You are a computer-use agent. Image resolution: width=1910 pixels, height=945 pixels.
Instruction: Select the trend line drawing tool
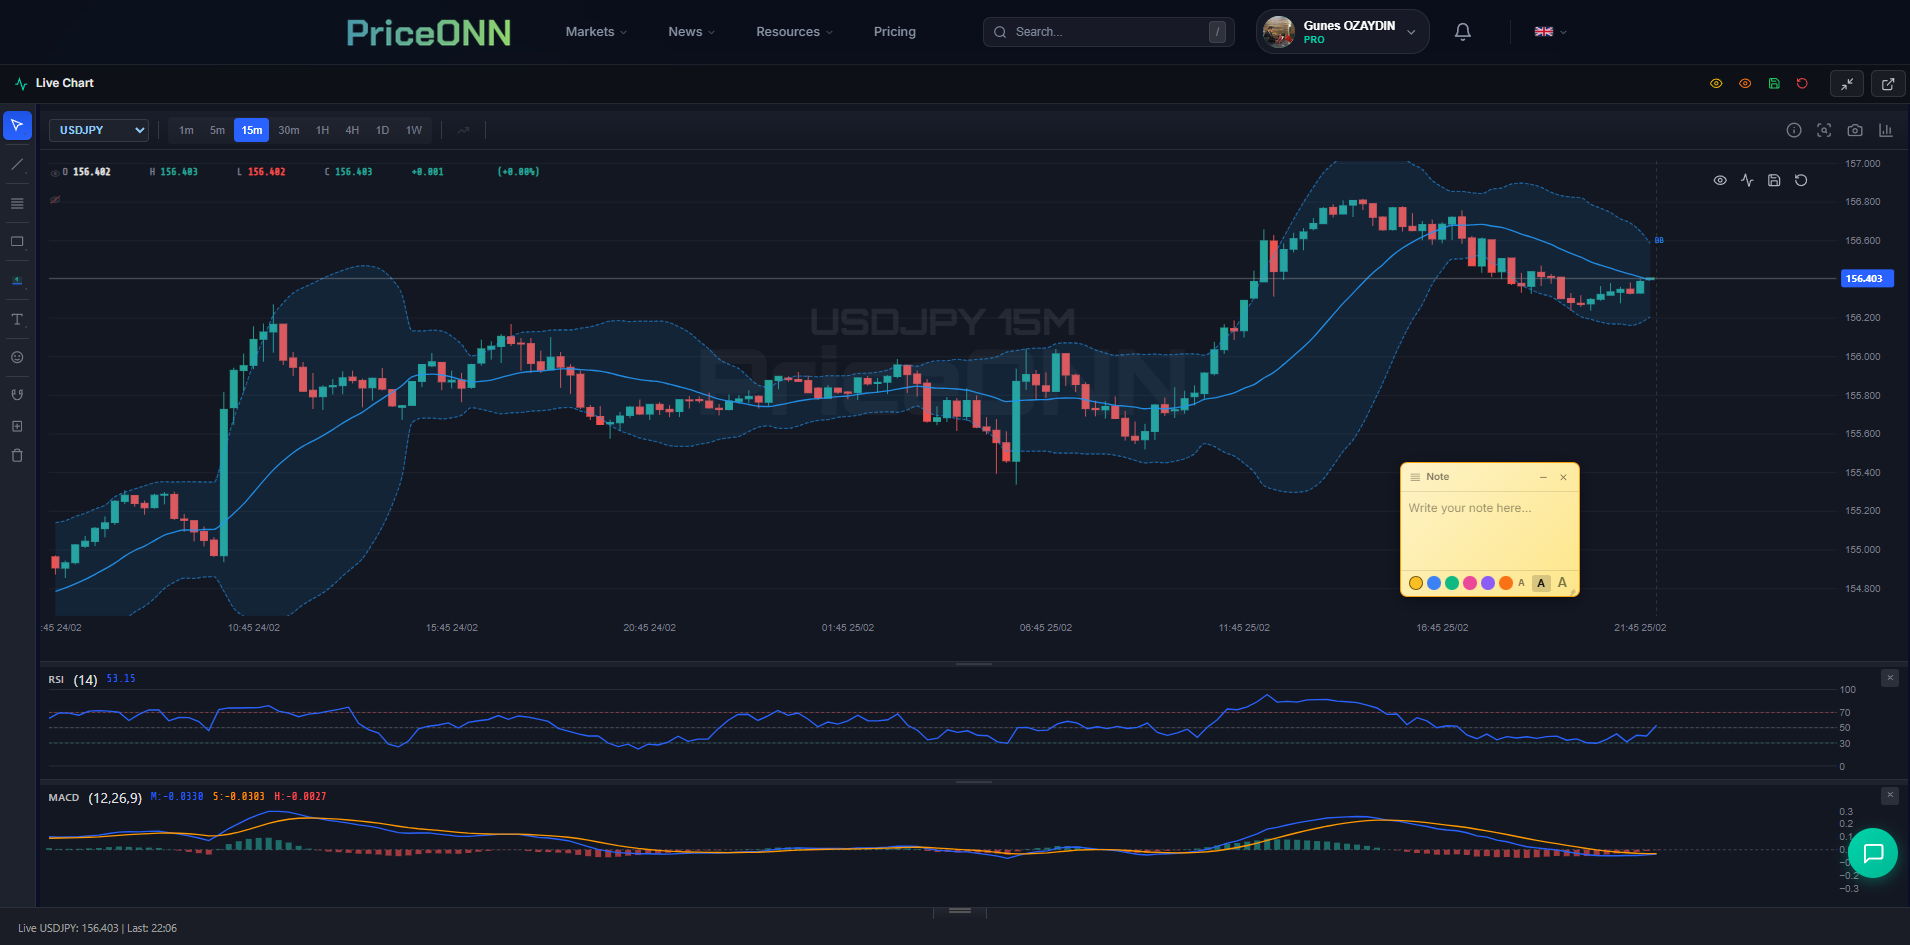[x=16, y=164]
